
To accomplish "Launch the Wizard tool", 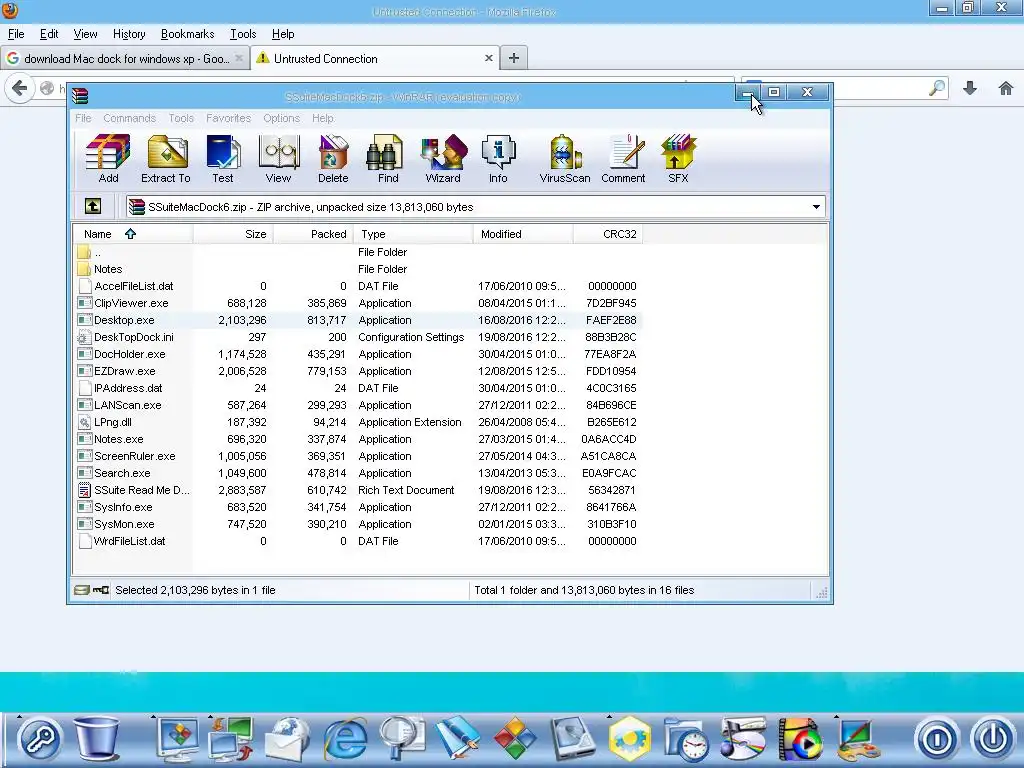I will (443, 159).
